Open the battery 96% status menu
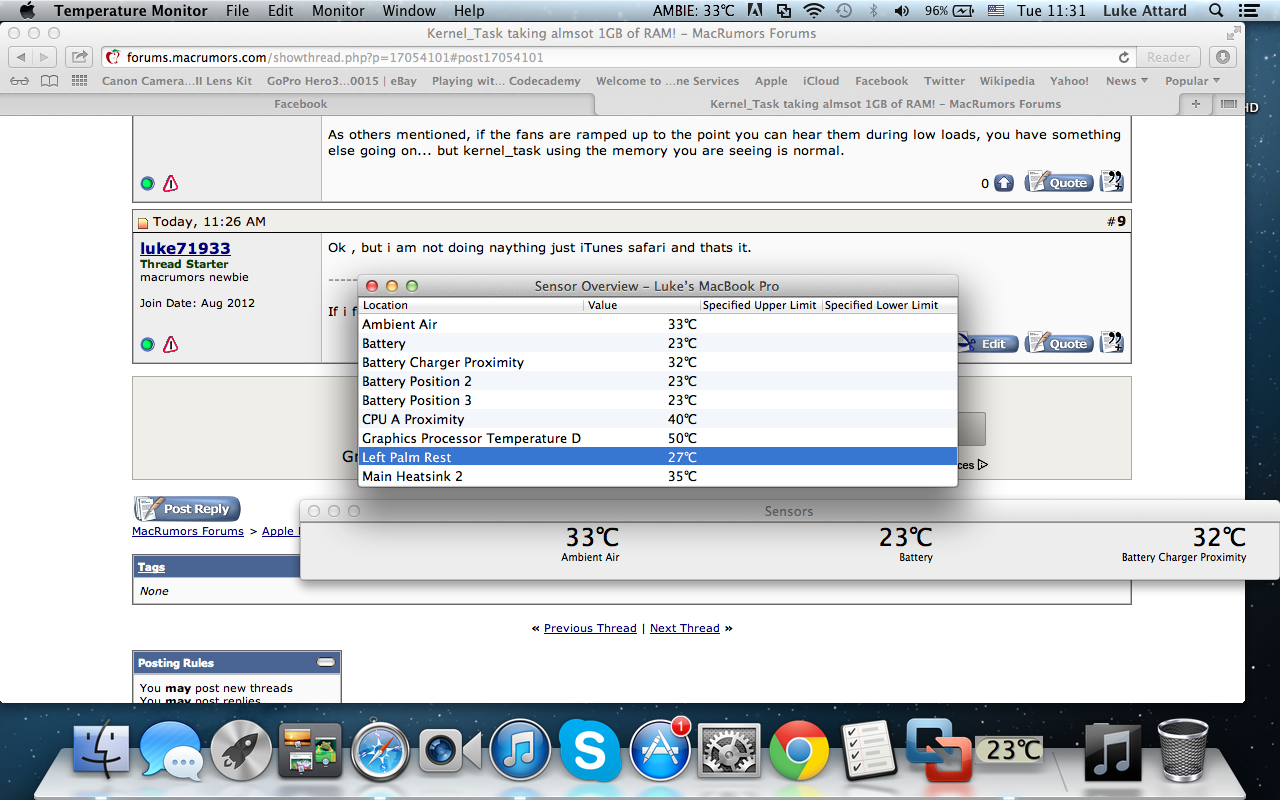The height and width of the screenshot is (800, 1280). click(x=948, y=11)
